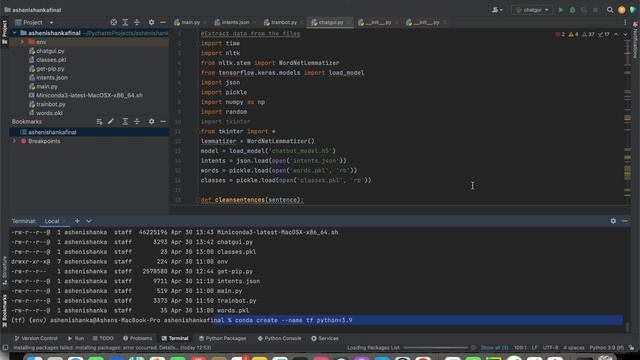This screenshot has width=640, height=360.
Task: Open the run configuration dropdown chatgui
Action: click(x=532, y=10)
